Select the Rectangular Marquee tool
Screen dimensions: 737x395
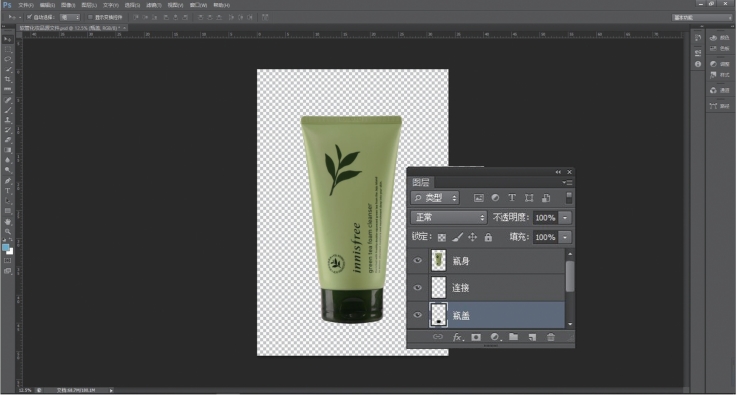pyautogui.click(x=8, y=49)
